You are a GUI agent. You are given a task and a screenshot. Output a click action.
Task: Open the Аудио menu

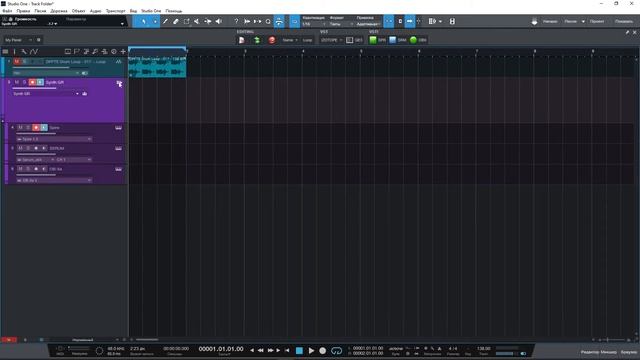96,11
